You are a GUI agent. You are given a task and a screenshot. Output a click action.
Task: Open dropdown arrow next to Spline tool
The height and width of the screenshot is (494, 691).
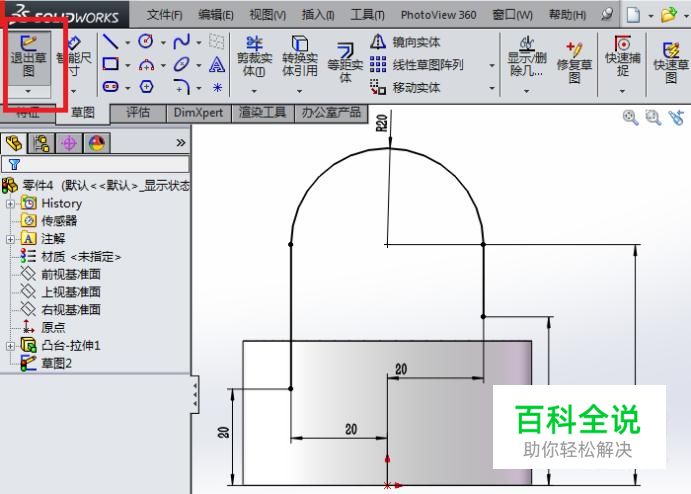pos(199,43)
